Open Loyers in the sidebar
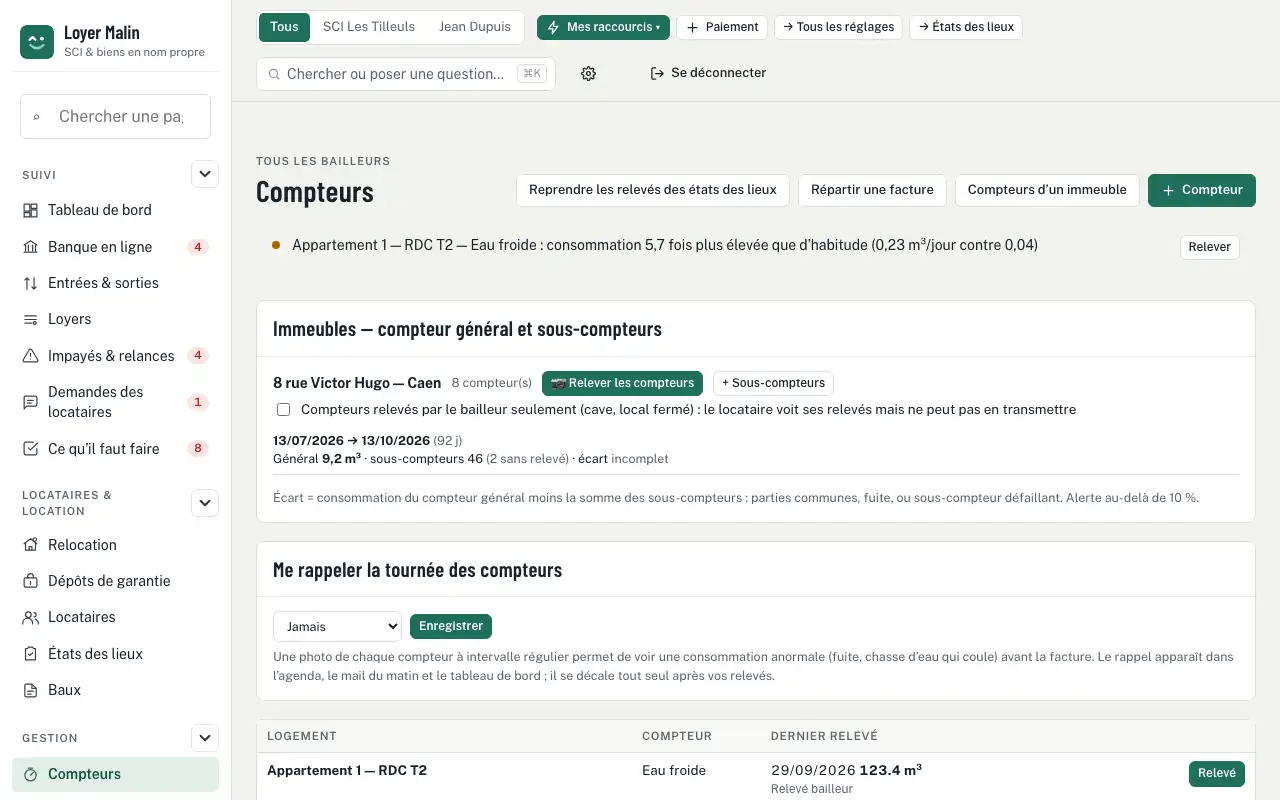 click(115, 319)
